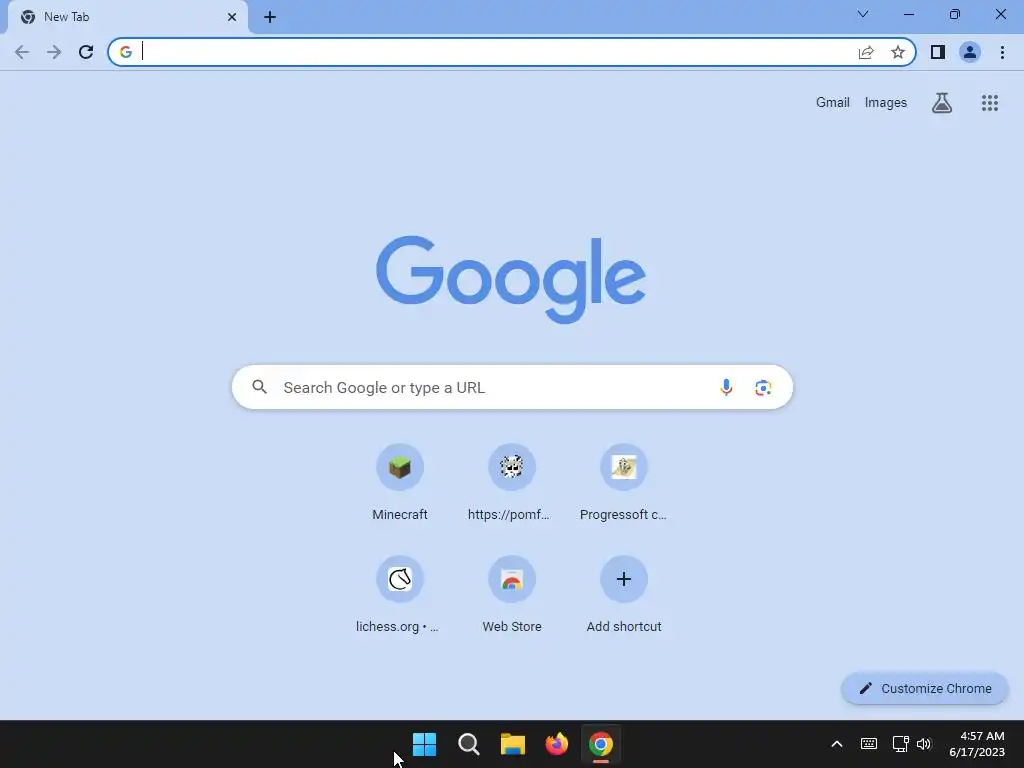Click the search magnifier in search box
This screenshot has width=1024, height=768.
point(259,387)
